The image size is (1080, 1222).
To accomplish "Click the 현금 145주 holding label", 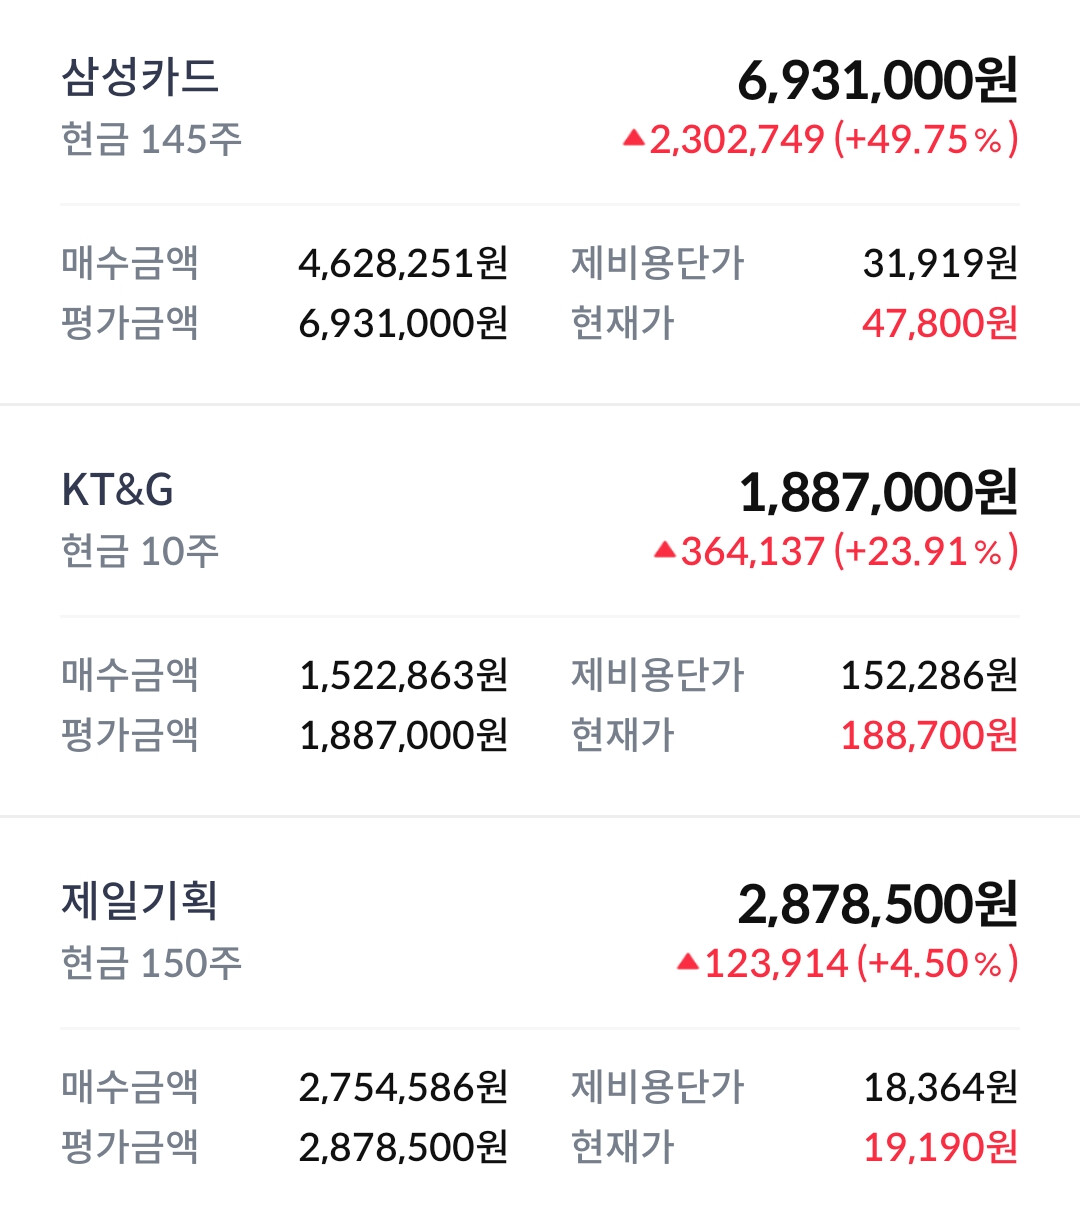I will 151,139.
